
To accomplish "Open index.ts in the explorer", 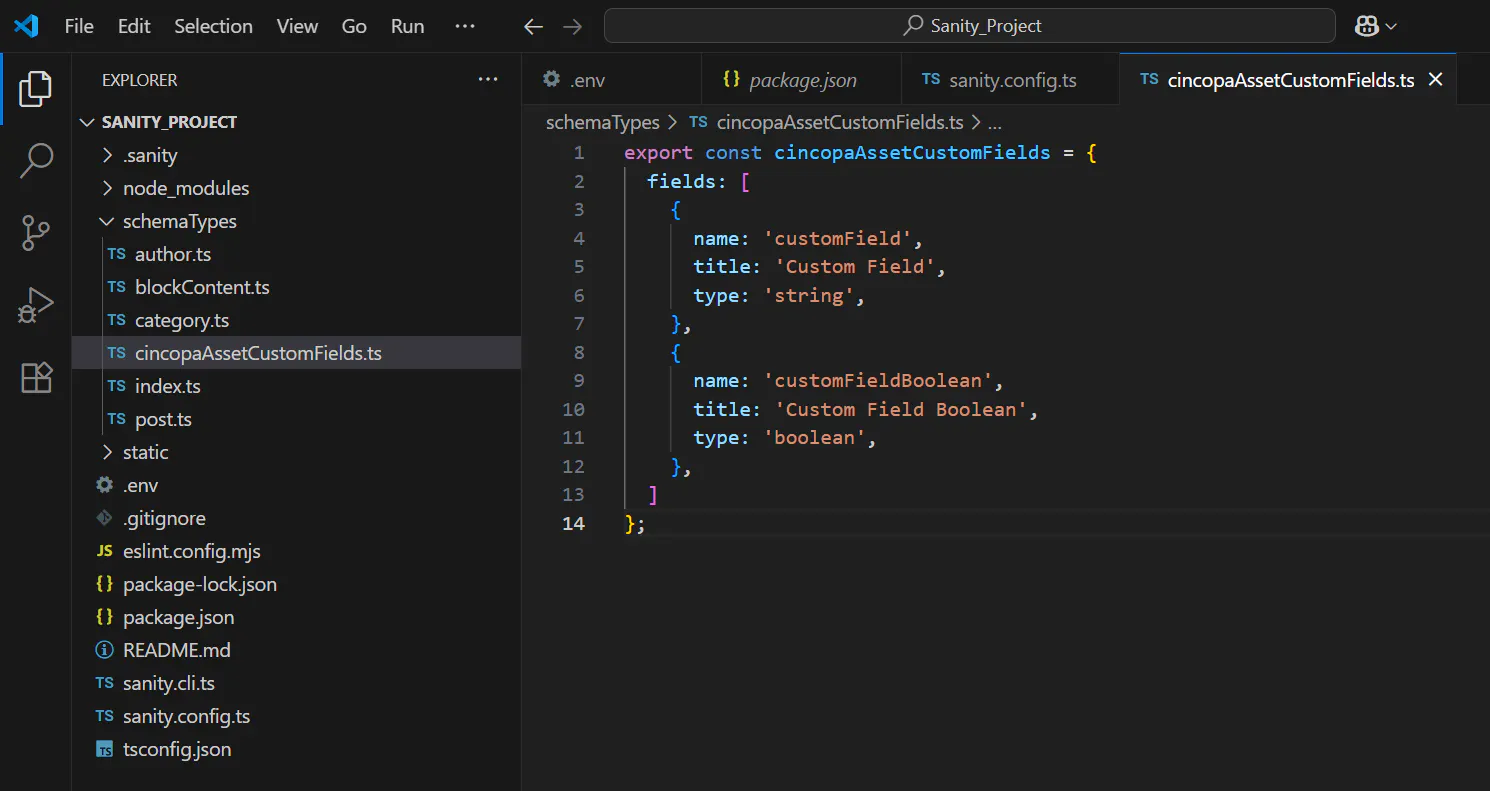I will [x=297, y=386].
